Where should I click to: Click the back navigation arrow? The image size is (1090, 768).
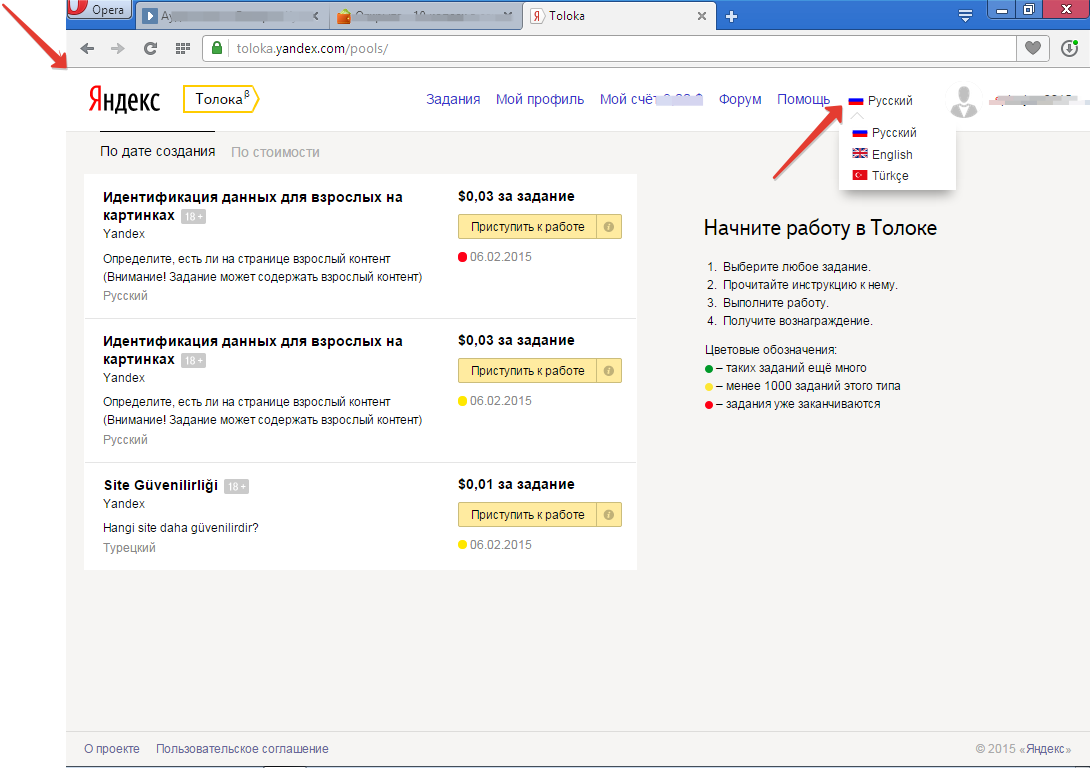coord(87,47)
